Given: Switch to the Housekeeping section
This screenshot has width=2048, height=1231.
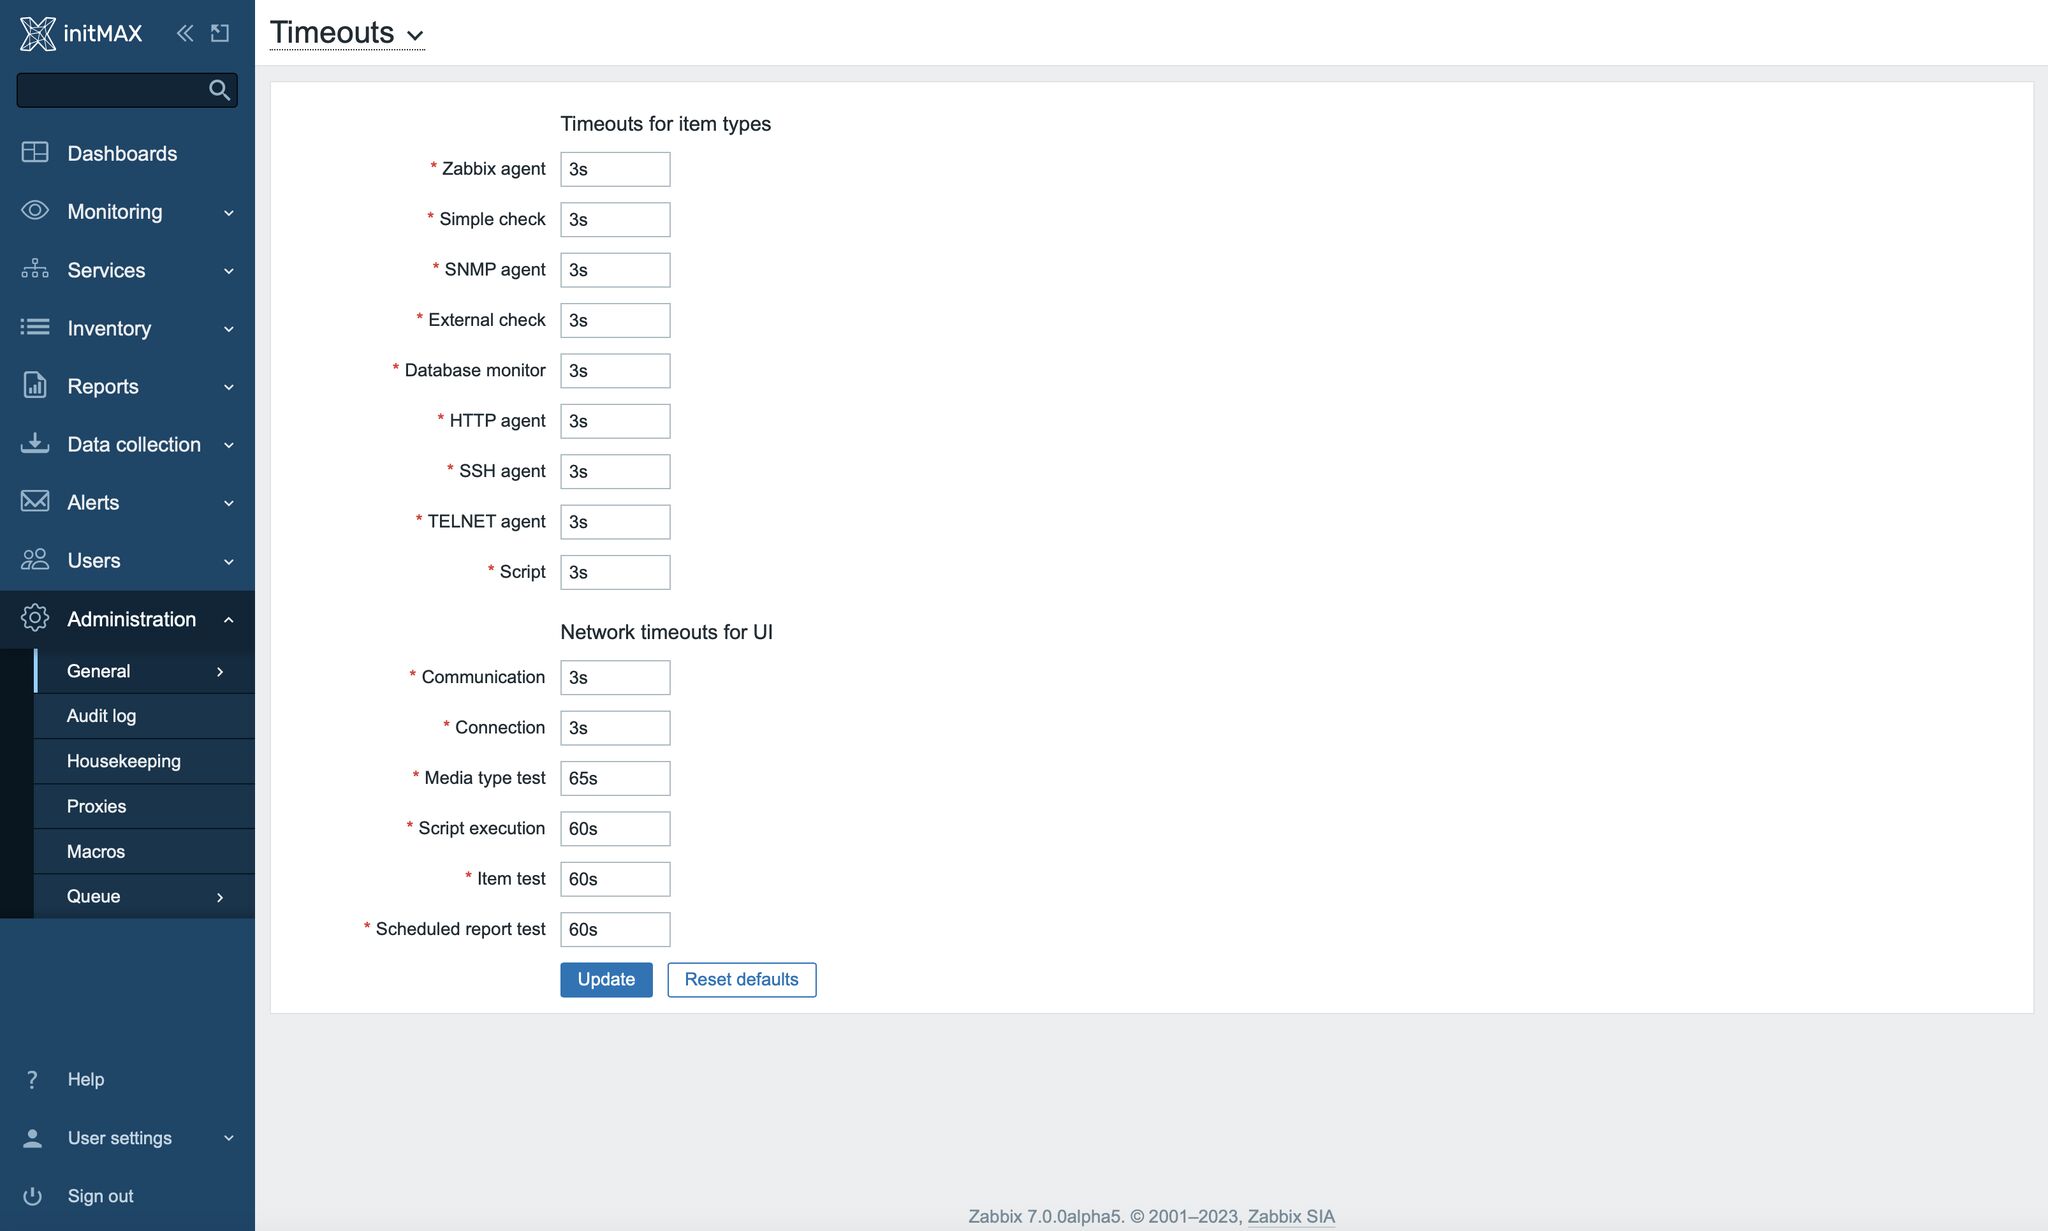Looking at the screenshot, I should tap(123, 761).
